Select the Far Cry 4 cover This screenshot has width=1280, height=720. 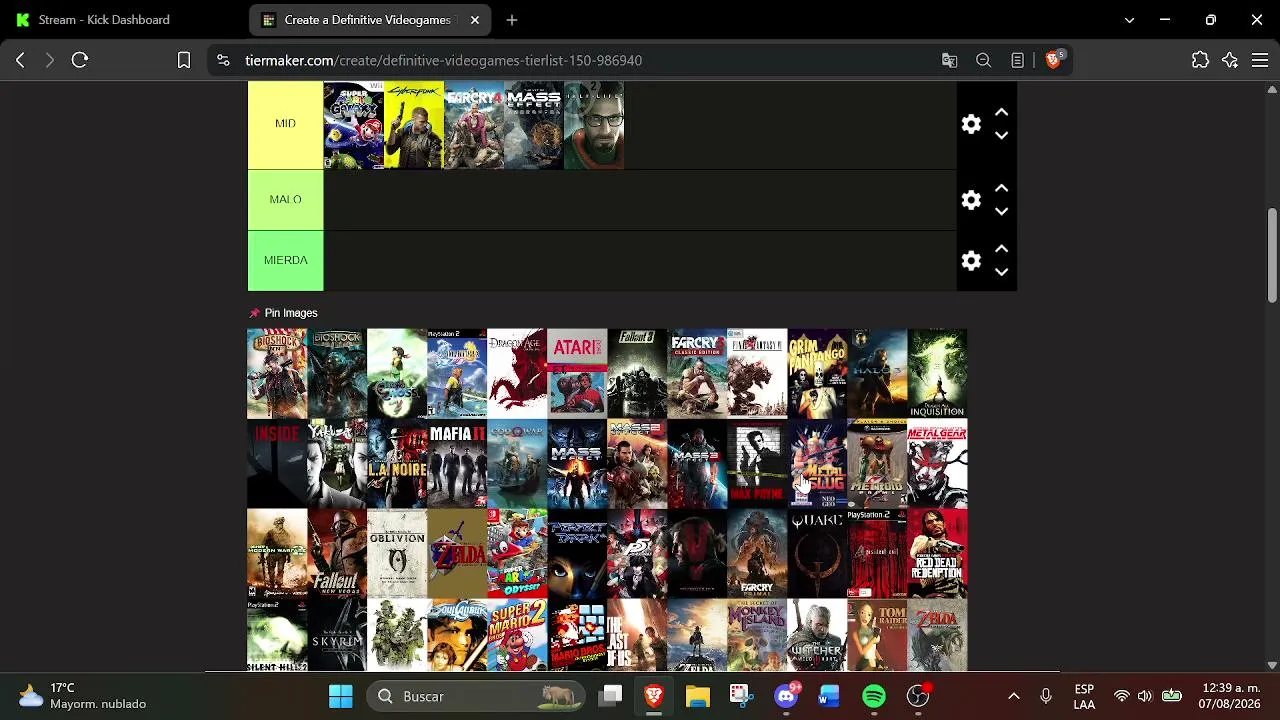pyautogui.click(x=473, y=125)
